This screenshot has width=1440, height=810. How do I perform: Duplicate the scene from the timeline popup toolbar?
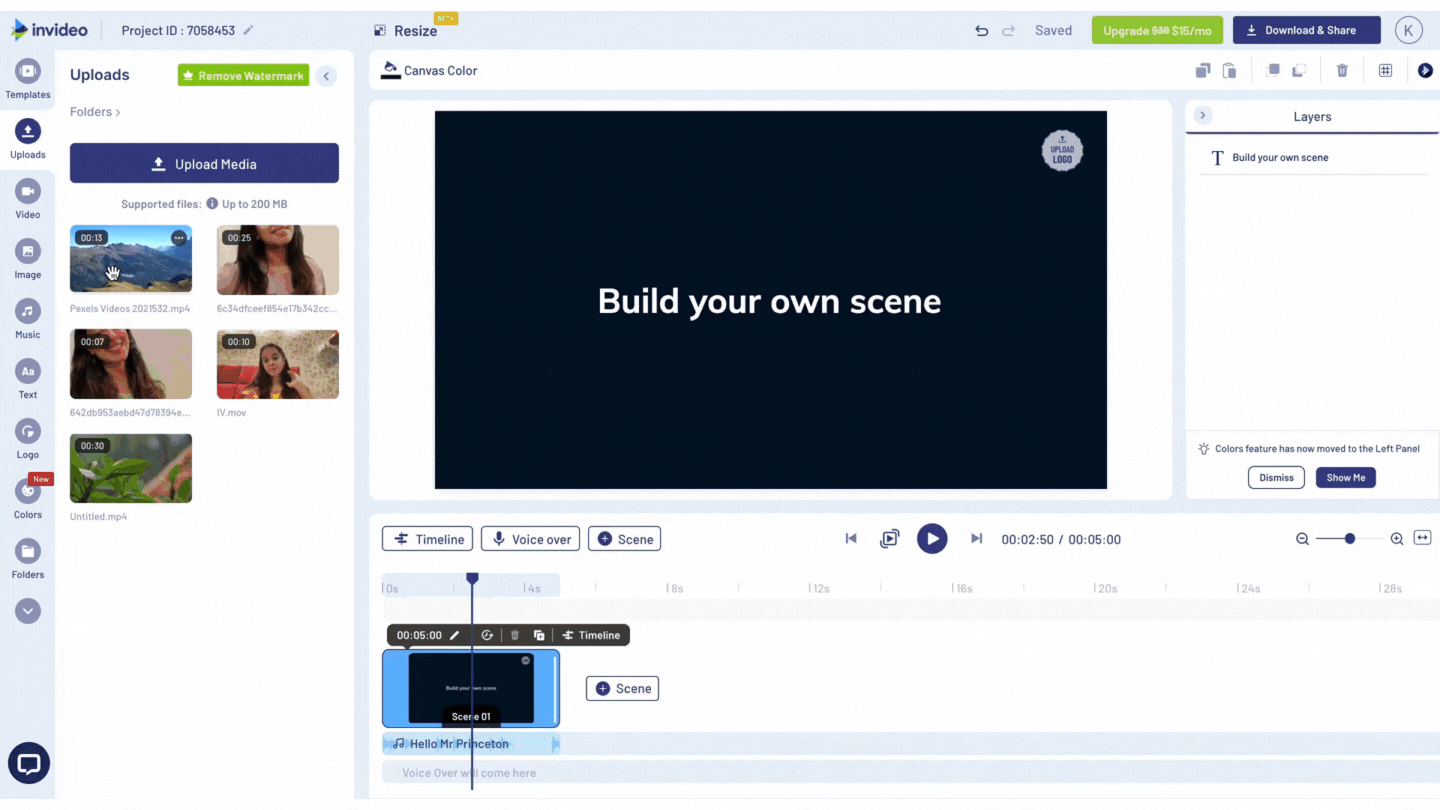click(x=539, y=634)
